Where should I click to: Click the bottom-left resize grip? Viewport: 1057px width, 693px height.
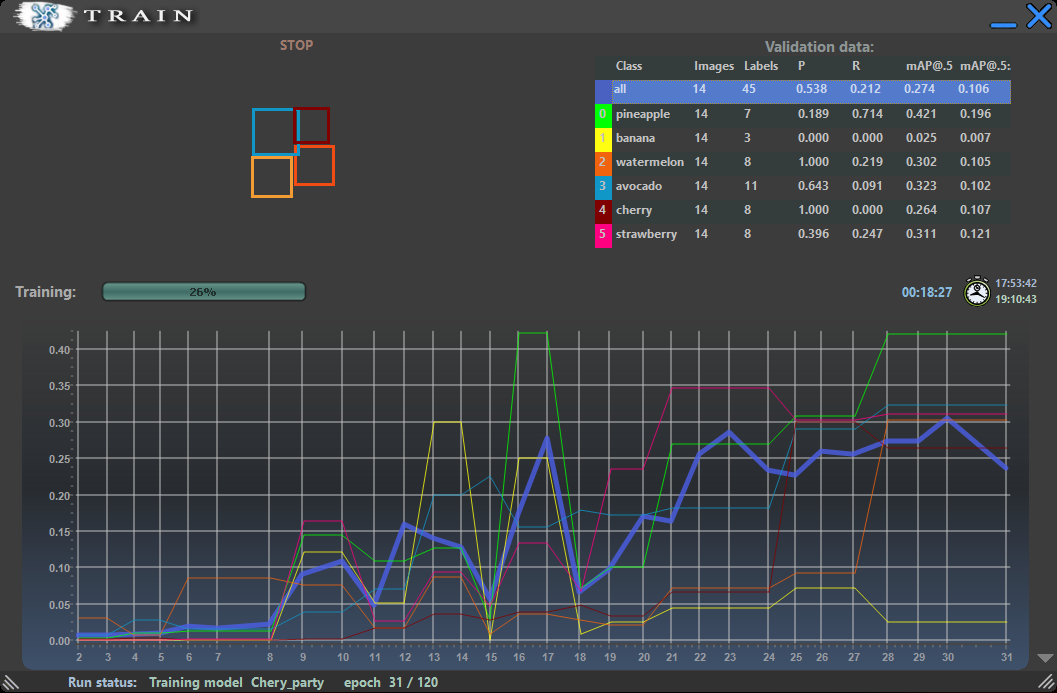point(11,681)
